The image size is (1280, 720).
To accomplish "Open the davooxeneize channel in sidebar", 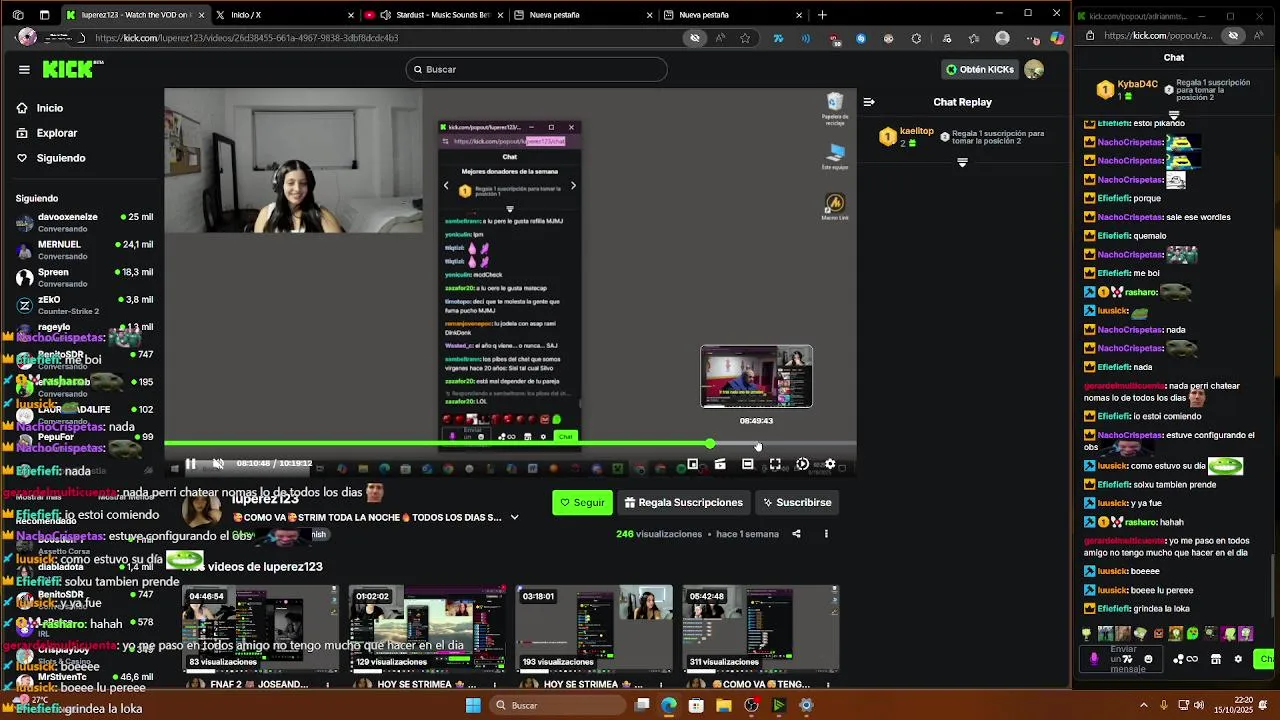I will [x=85, y=222].
